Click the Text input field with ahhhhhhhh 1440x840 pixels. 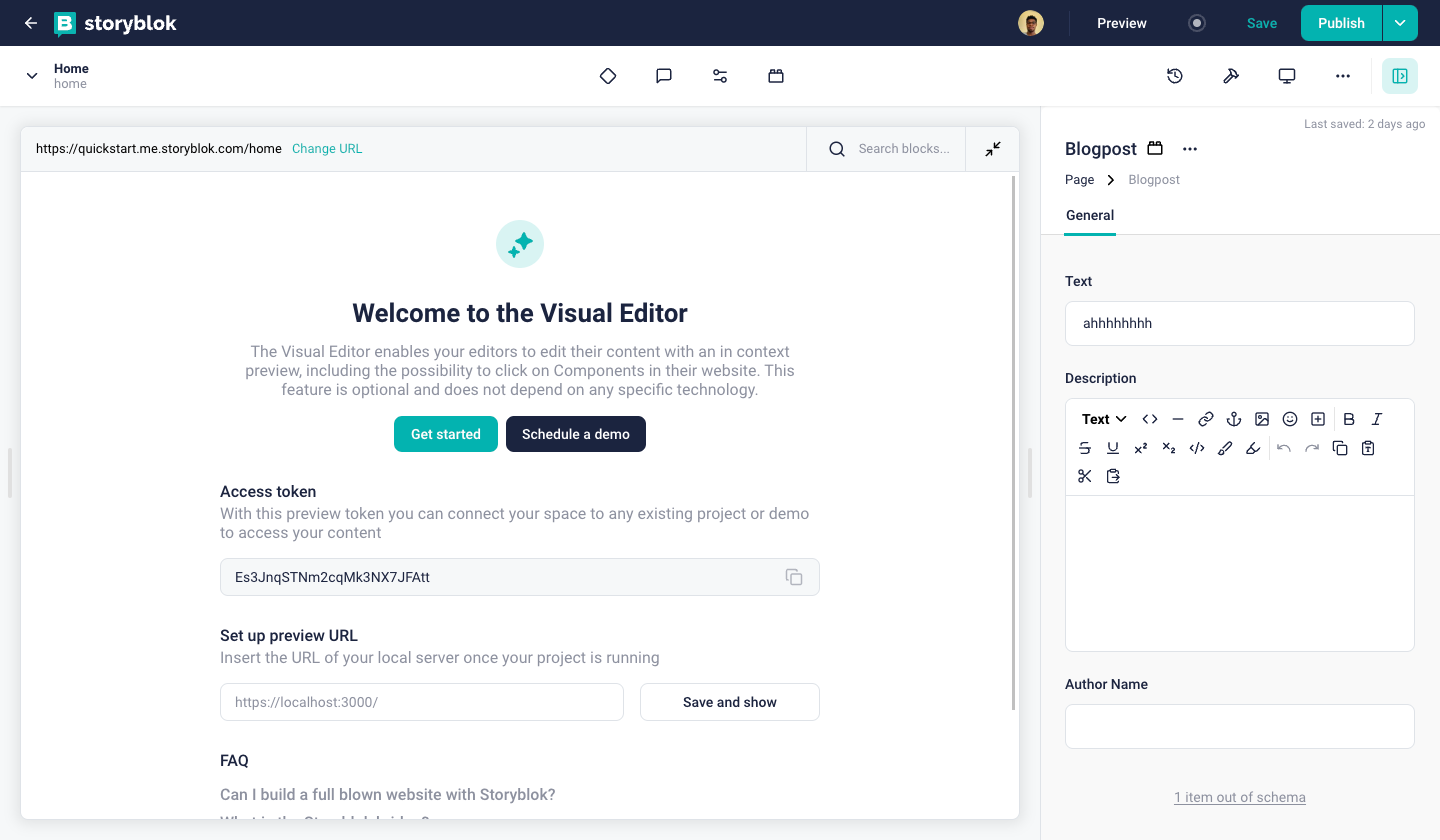coord(1240,324)
